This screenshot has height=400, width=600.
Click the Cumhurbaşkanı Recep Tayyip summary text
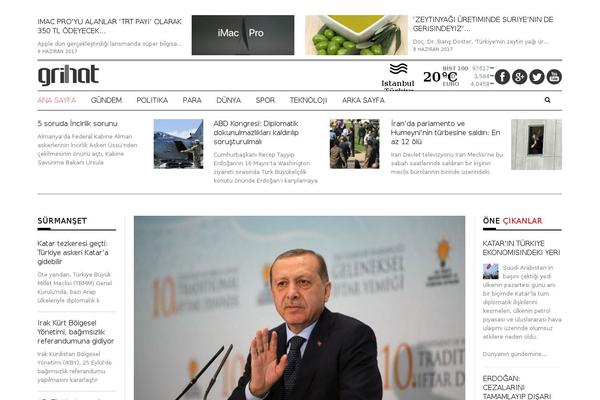266,167
